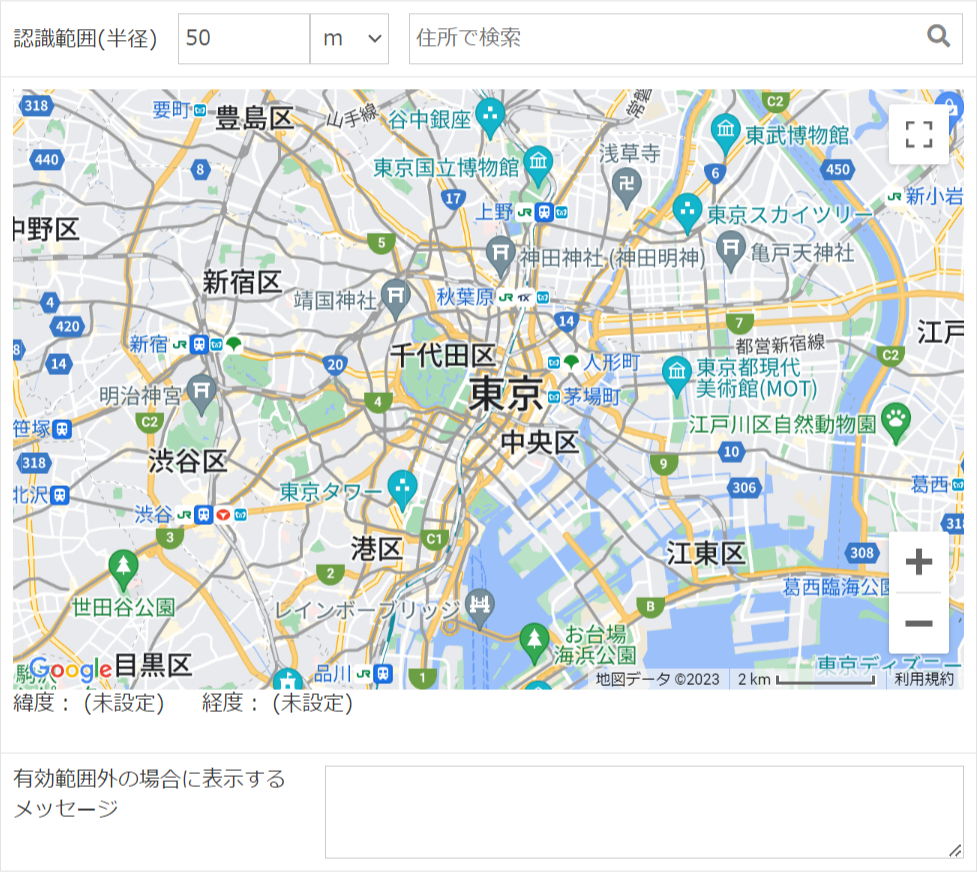Click the 明治神宮 shrine marker
This screenshot has width=977, height=872.
(x=201, y=394)
